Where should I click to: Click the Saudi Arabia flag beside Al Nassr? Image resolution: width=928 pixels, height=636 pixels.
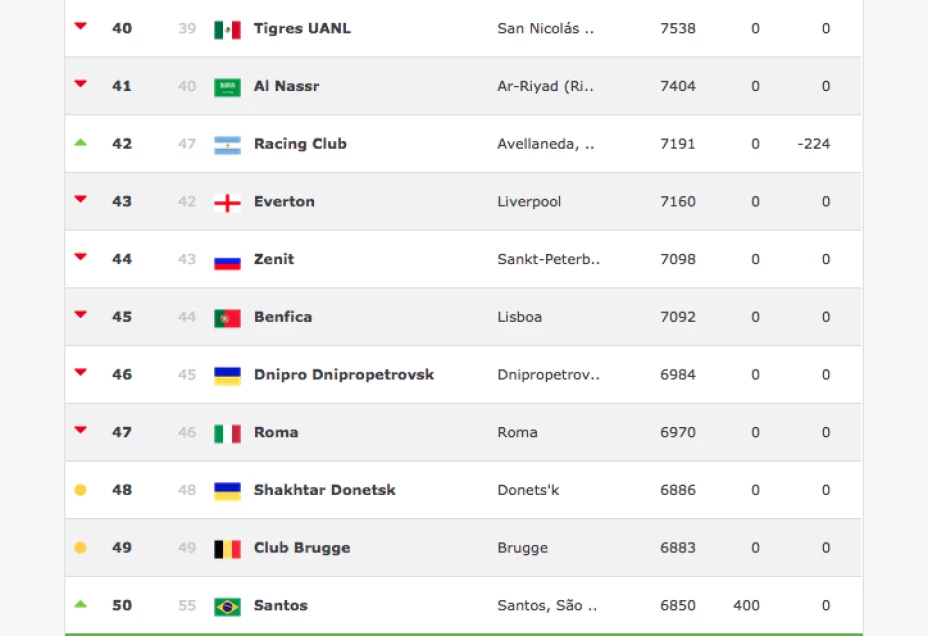click(x=227, y=88)
